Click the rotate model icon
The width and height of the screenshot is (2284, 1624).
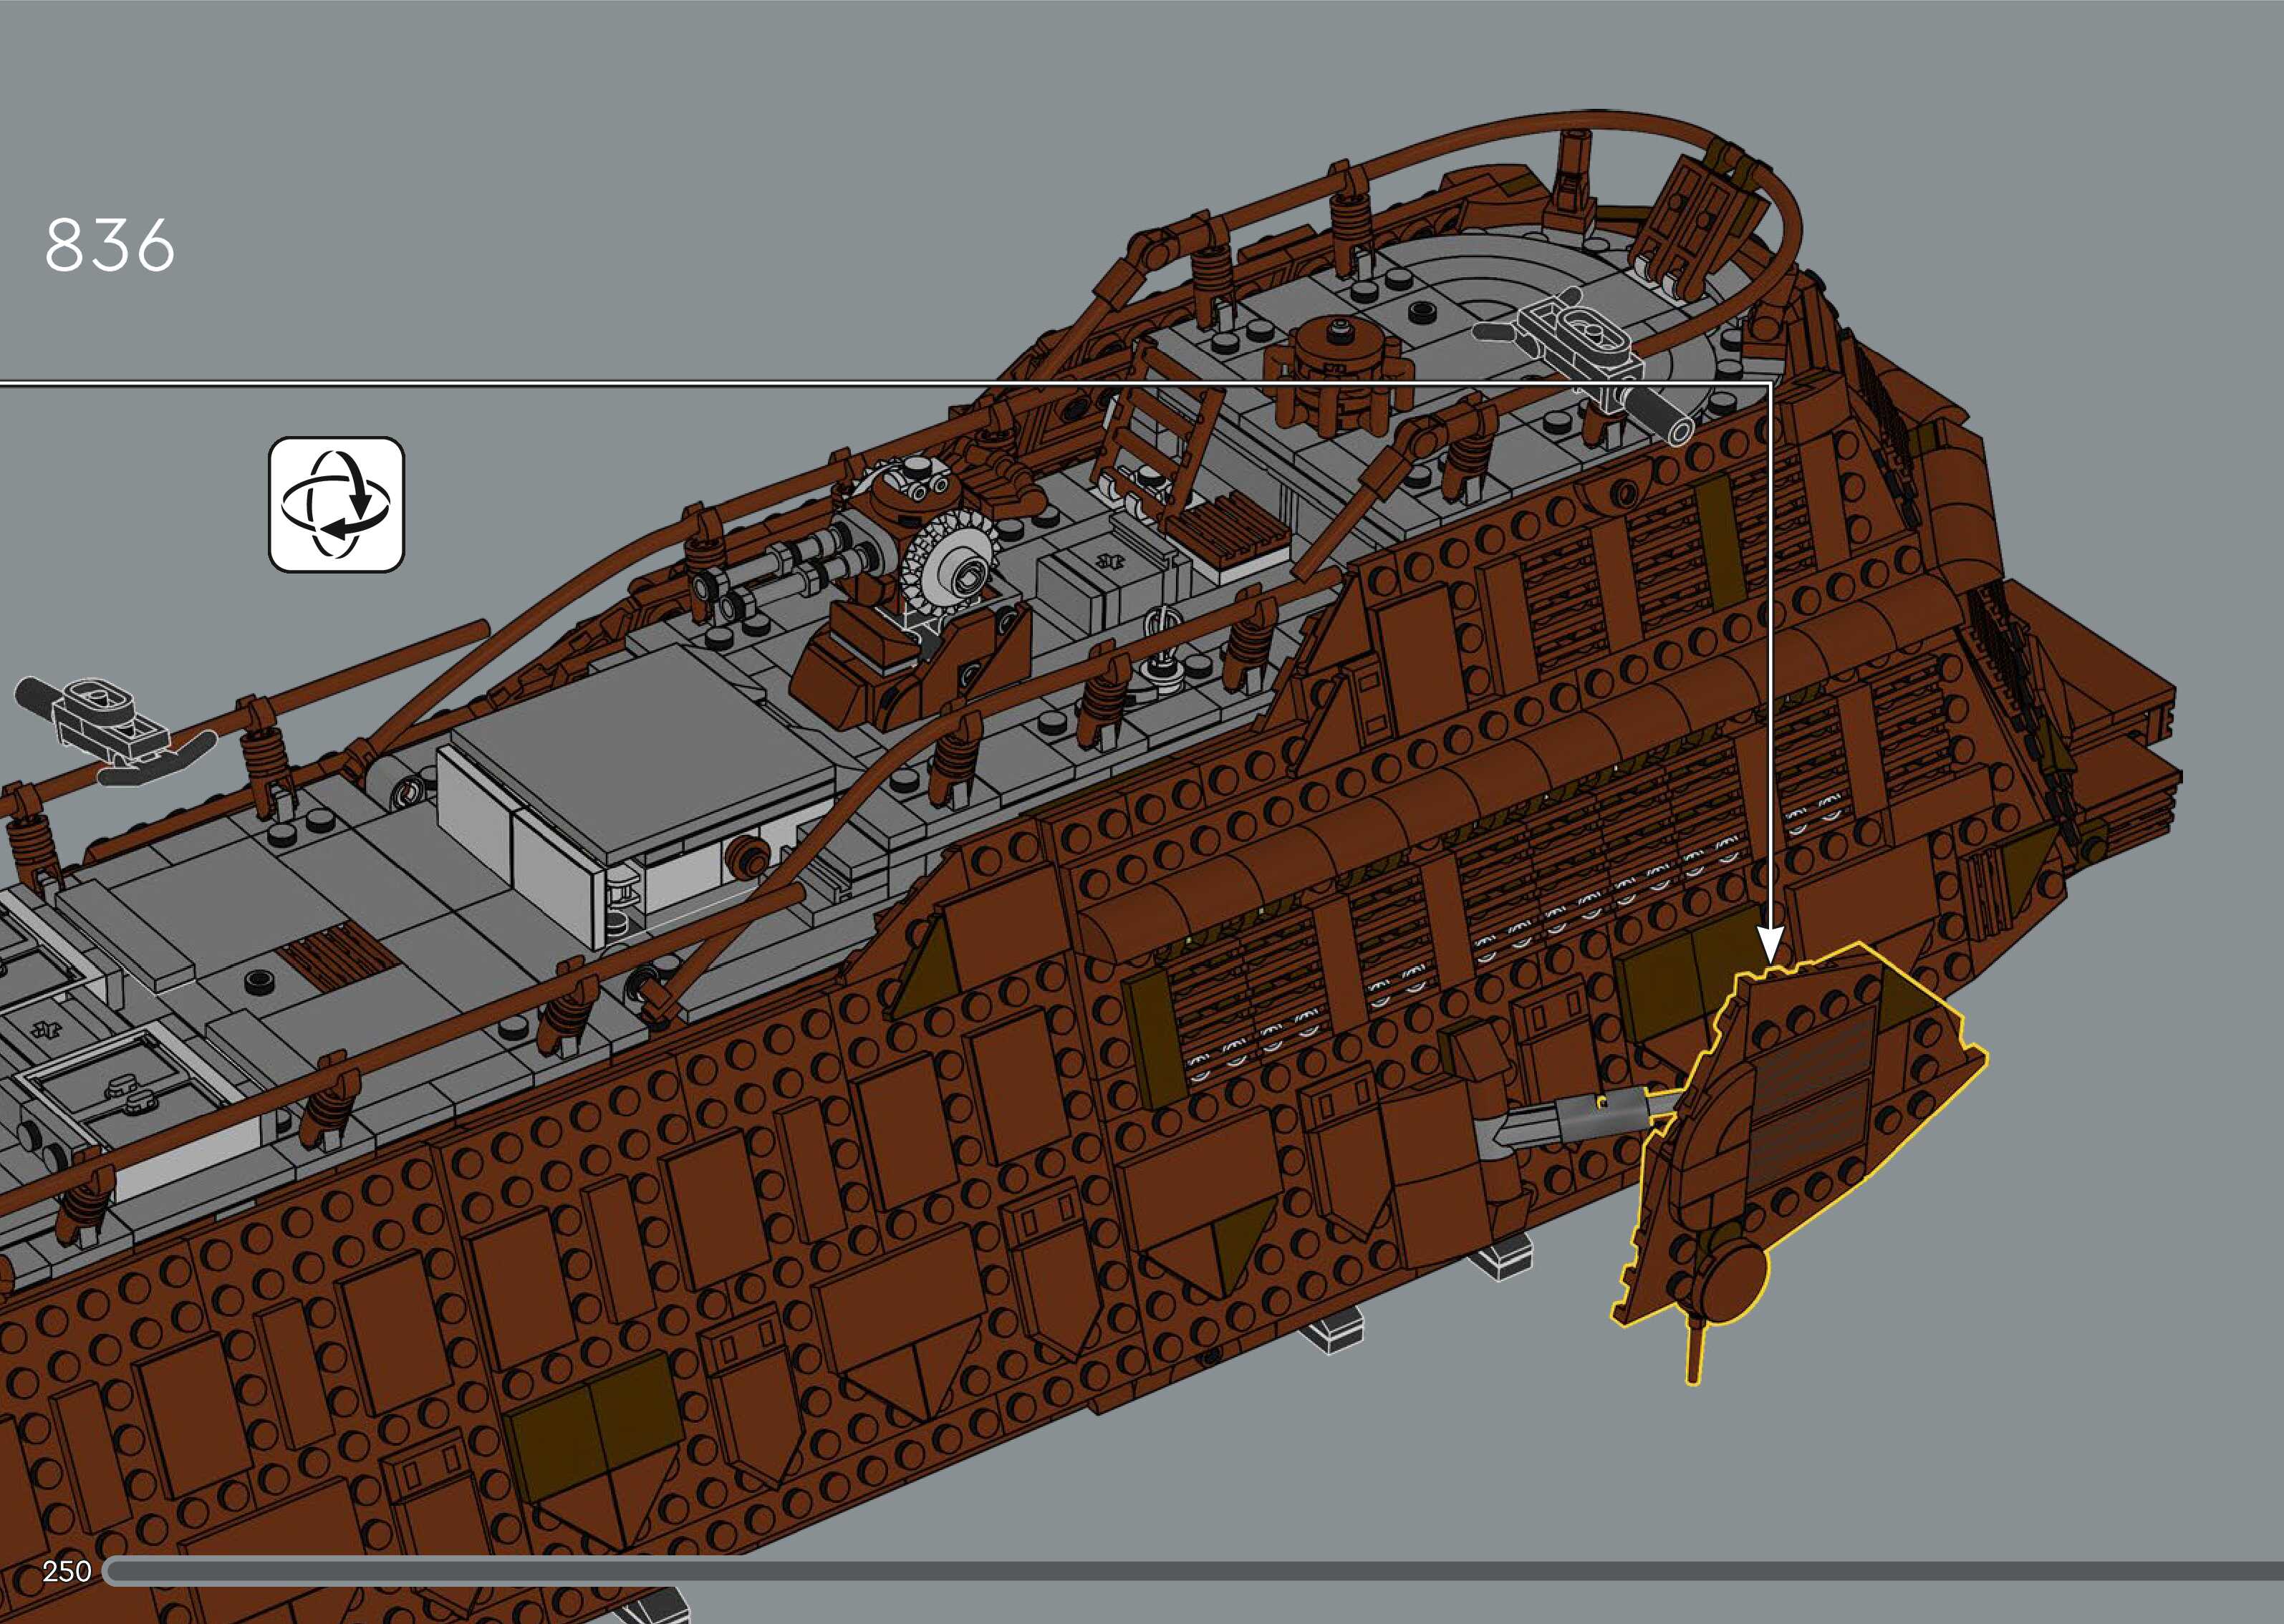(x=336, y=505)
